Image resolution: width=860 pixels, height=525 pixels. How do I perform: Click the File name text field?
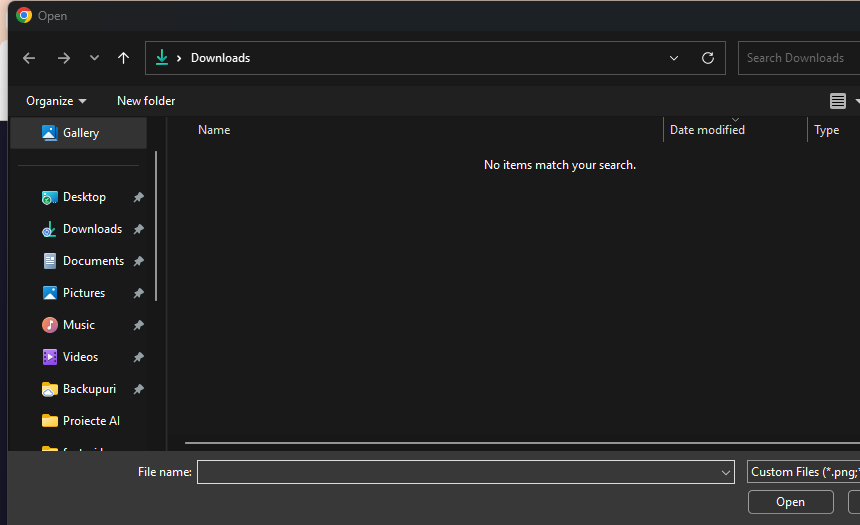tap(456, 472)
